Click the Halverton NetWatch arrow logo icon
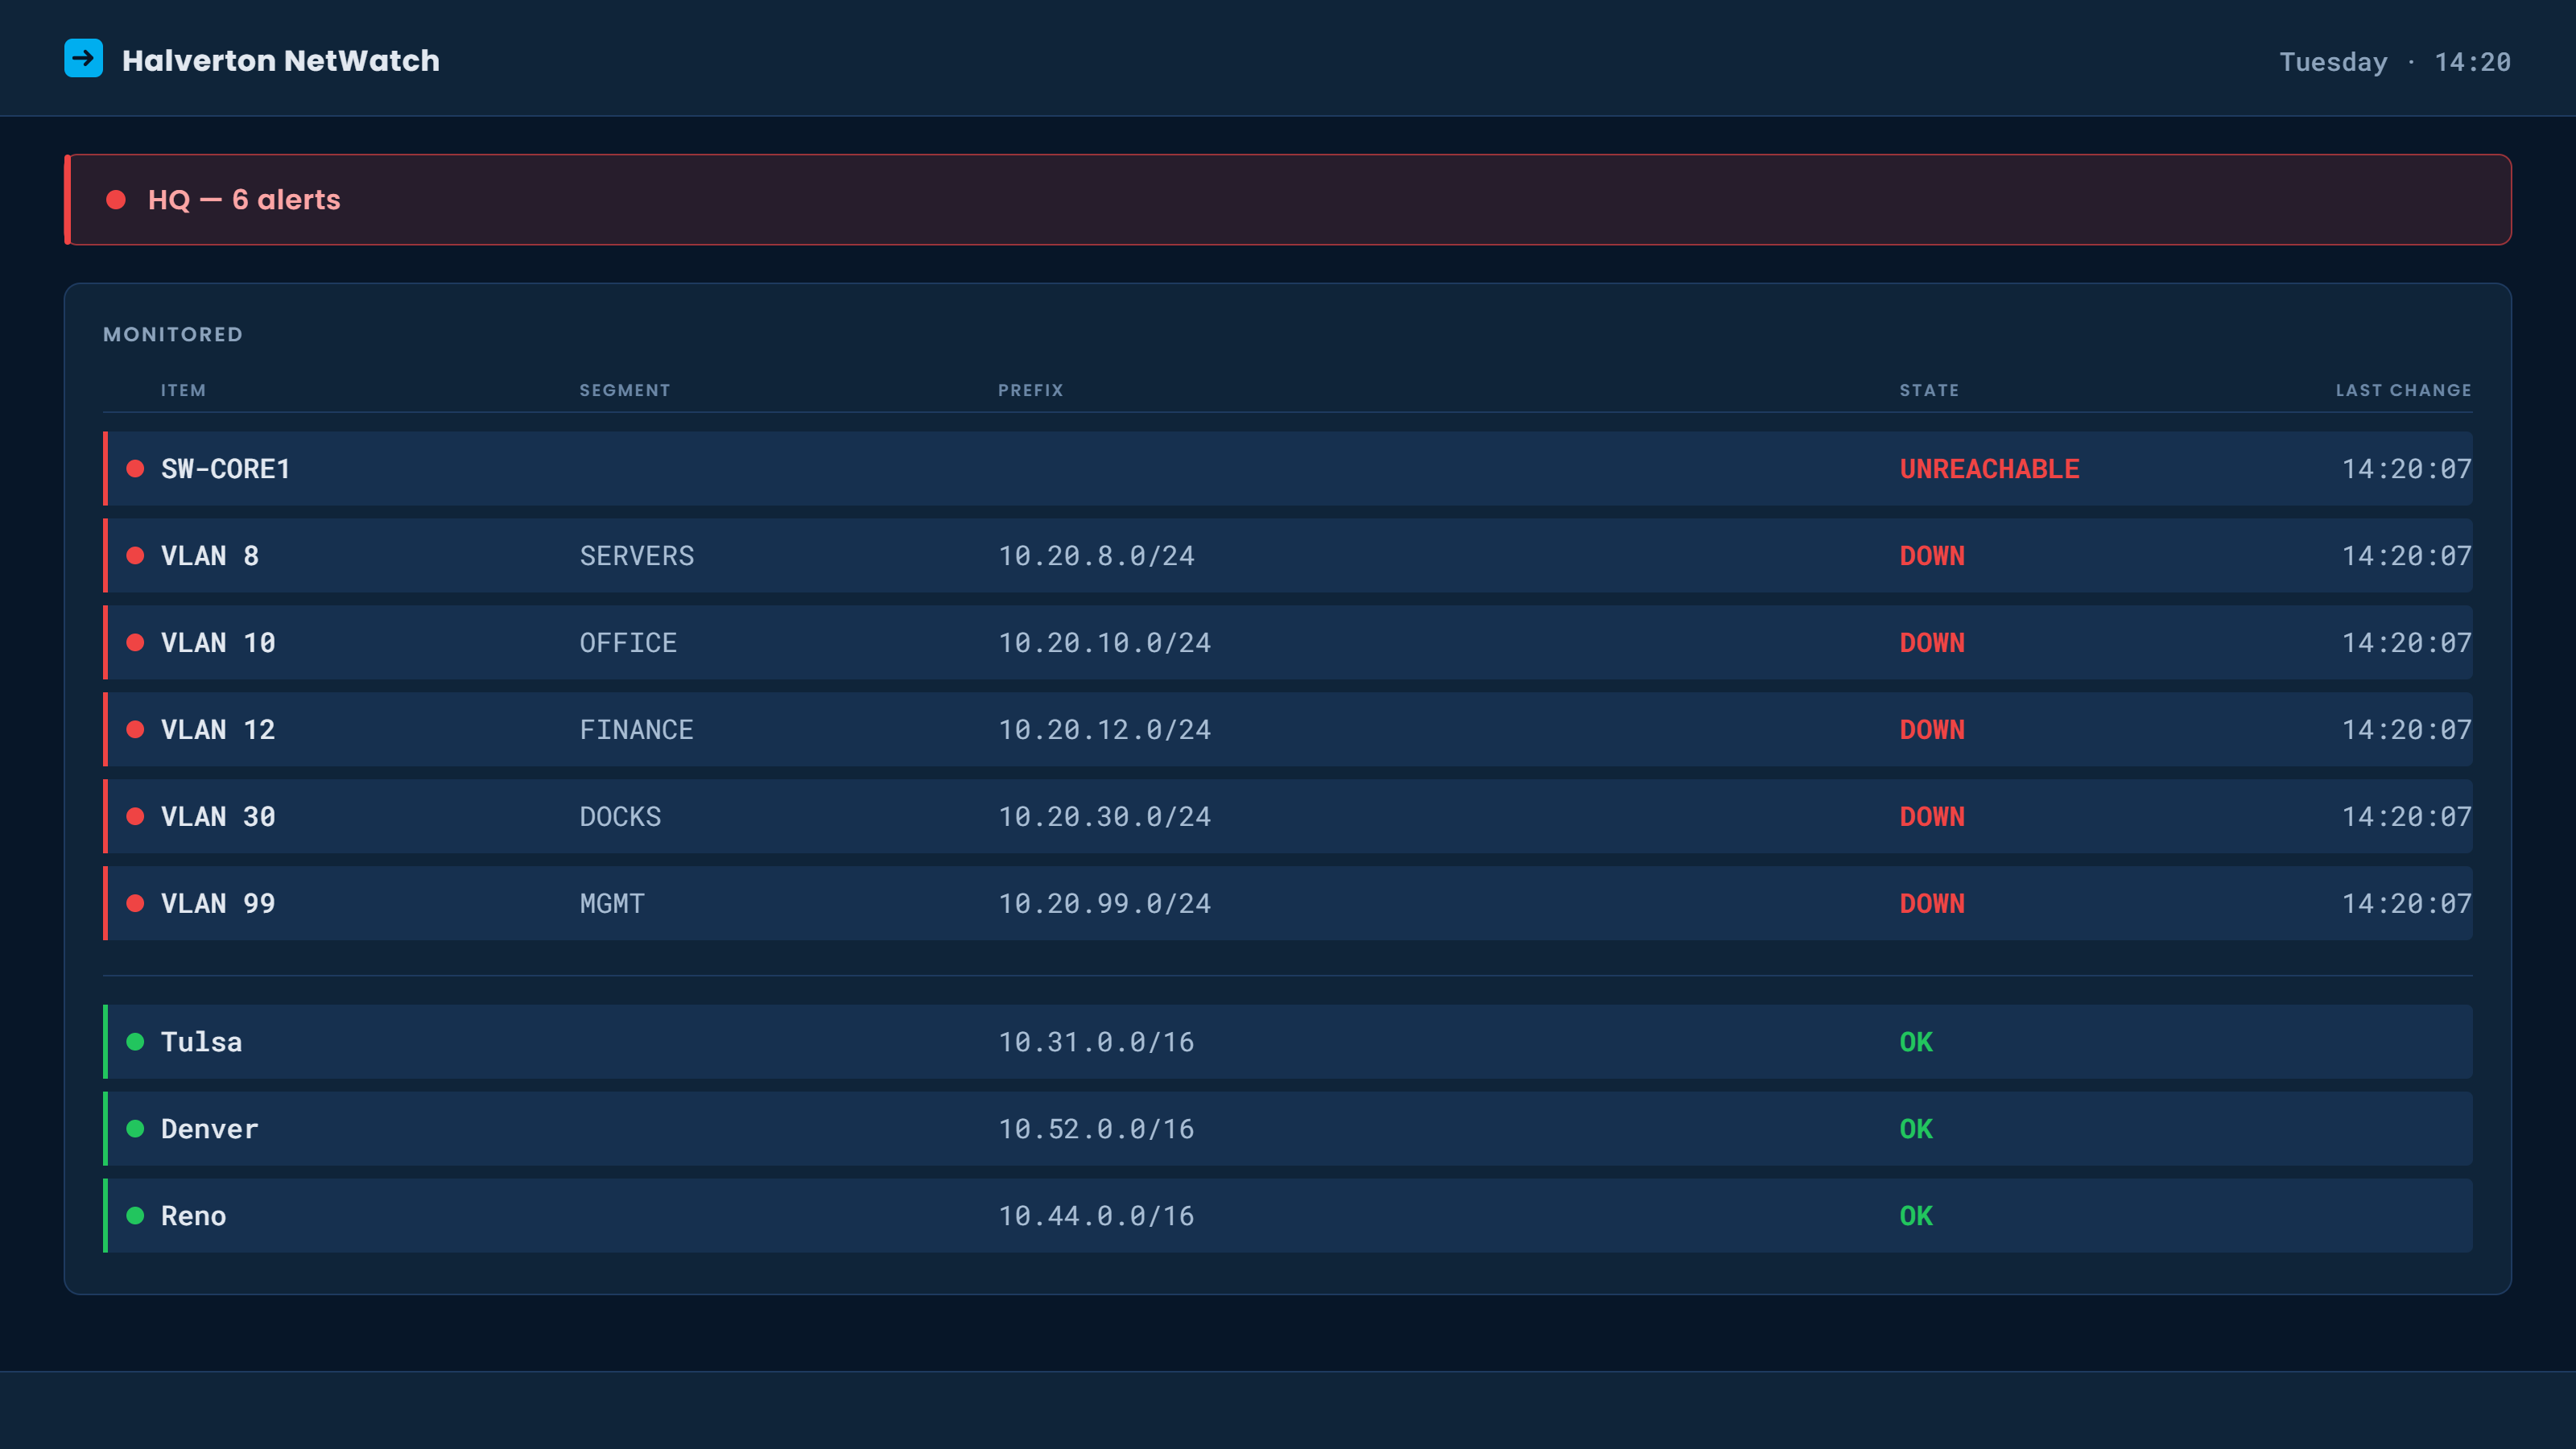Viewport: 2576px width, 1449px height. 83,58
